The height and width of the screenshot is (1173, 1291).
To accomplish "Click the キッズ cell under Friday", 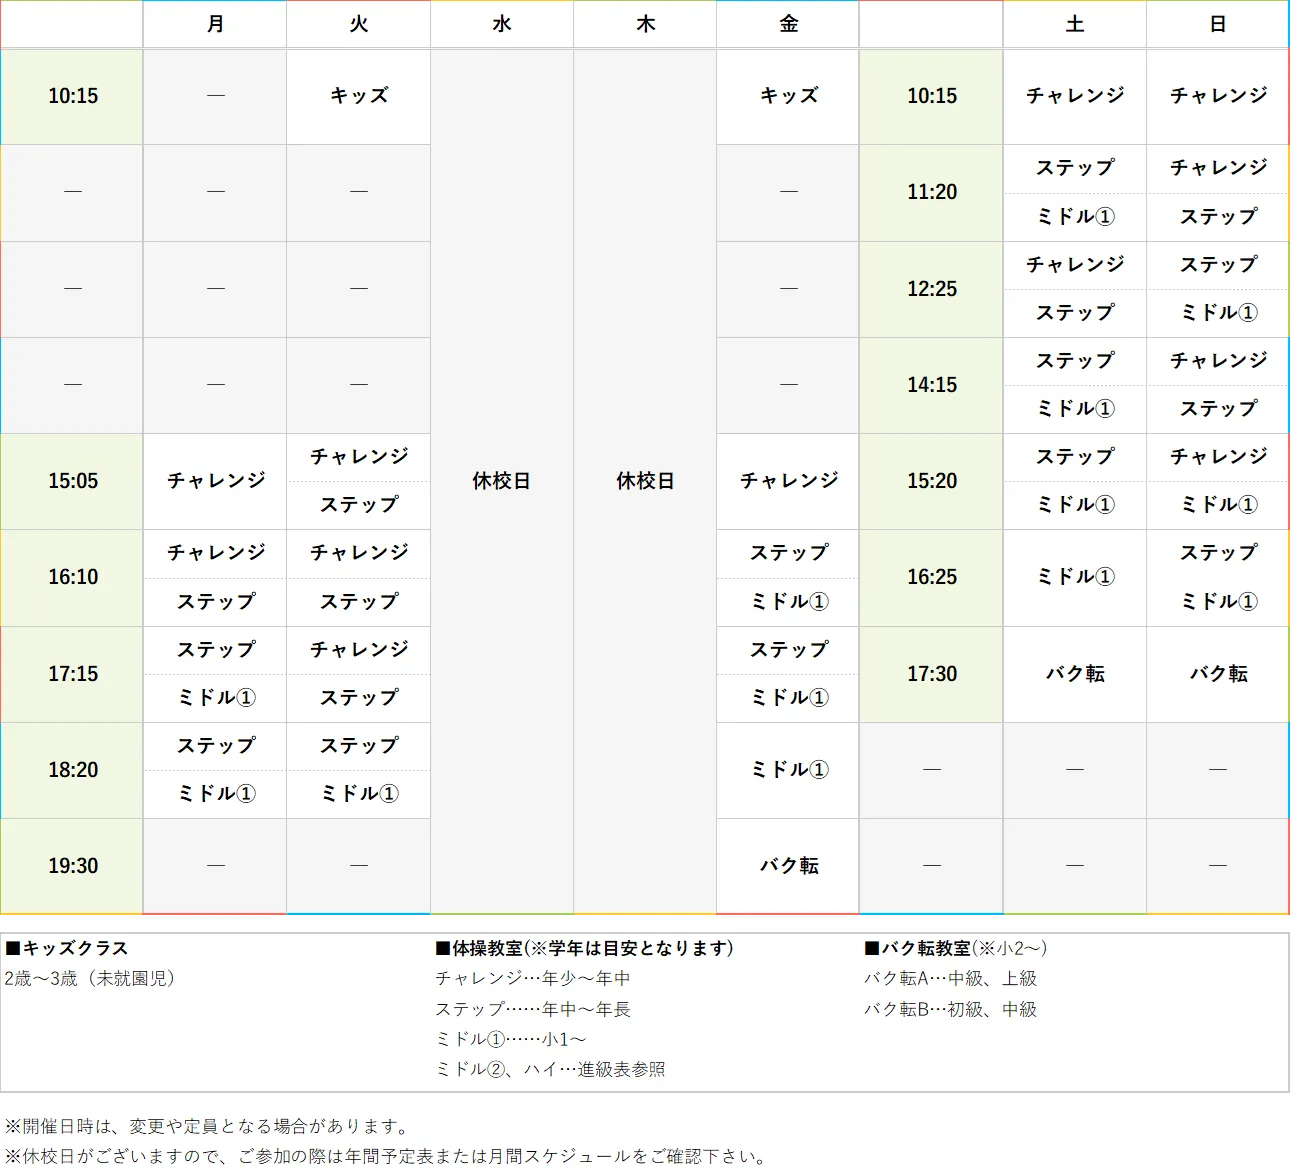I will 787,96.
